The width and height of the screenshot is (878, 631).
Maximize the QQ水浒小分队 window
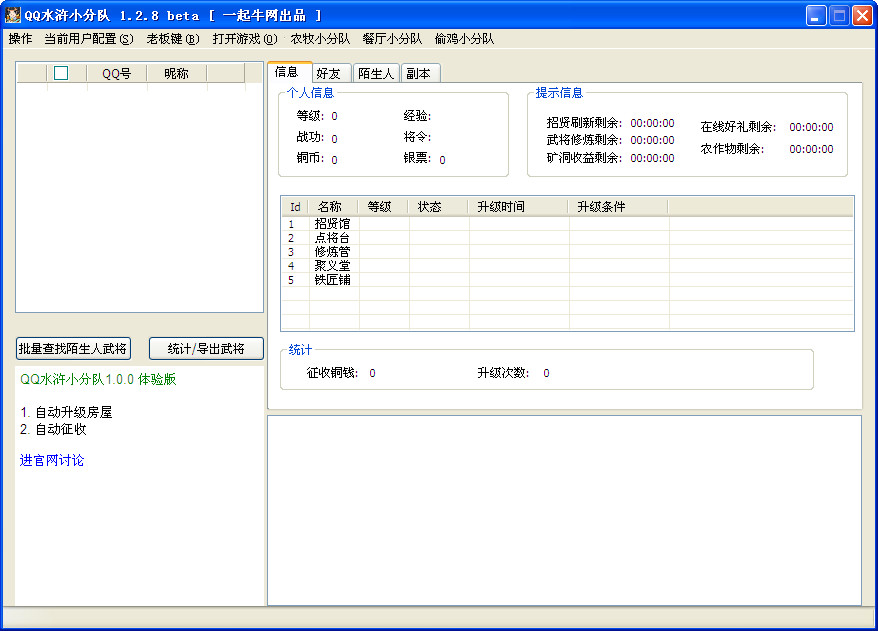tap(839, 16)
